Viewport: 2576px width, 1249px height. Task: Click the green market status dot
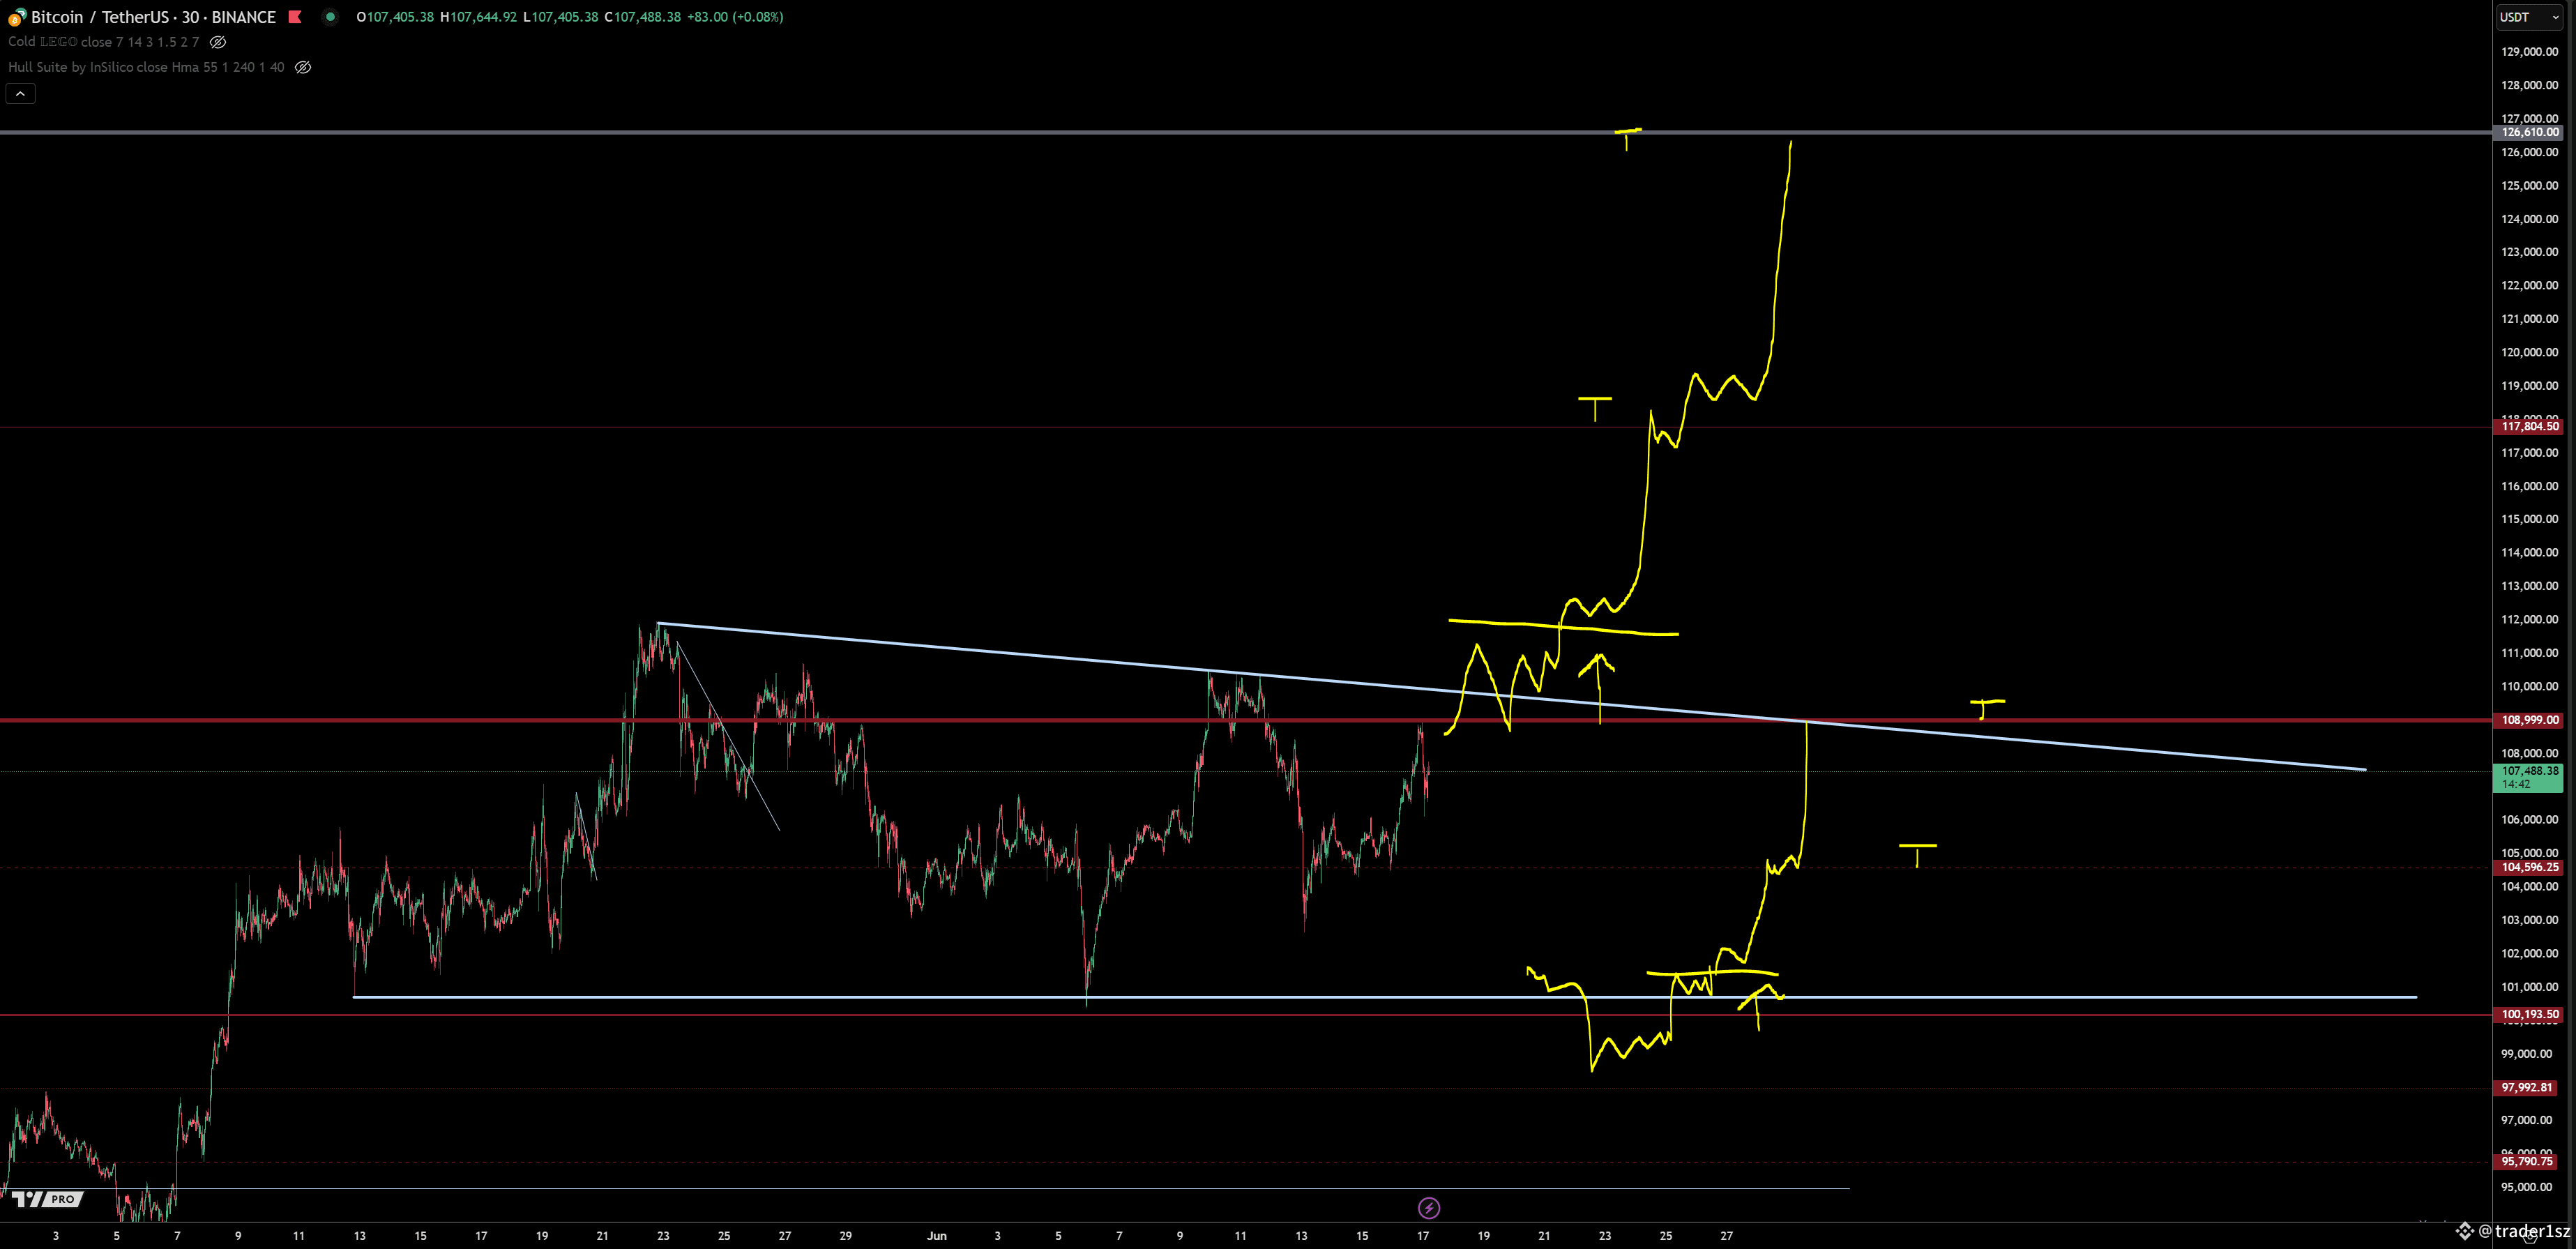tap(330, 16)
